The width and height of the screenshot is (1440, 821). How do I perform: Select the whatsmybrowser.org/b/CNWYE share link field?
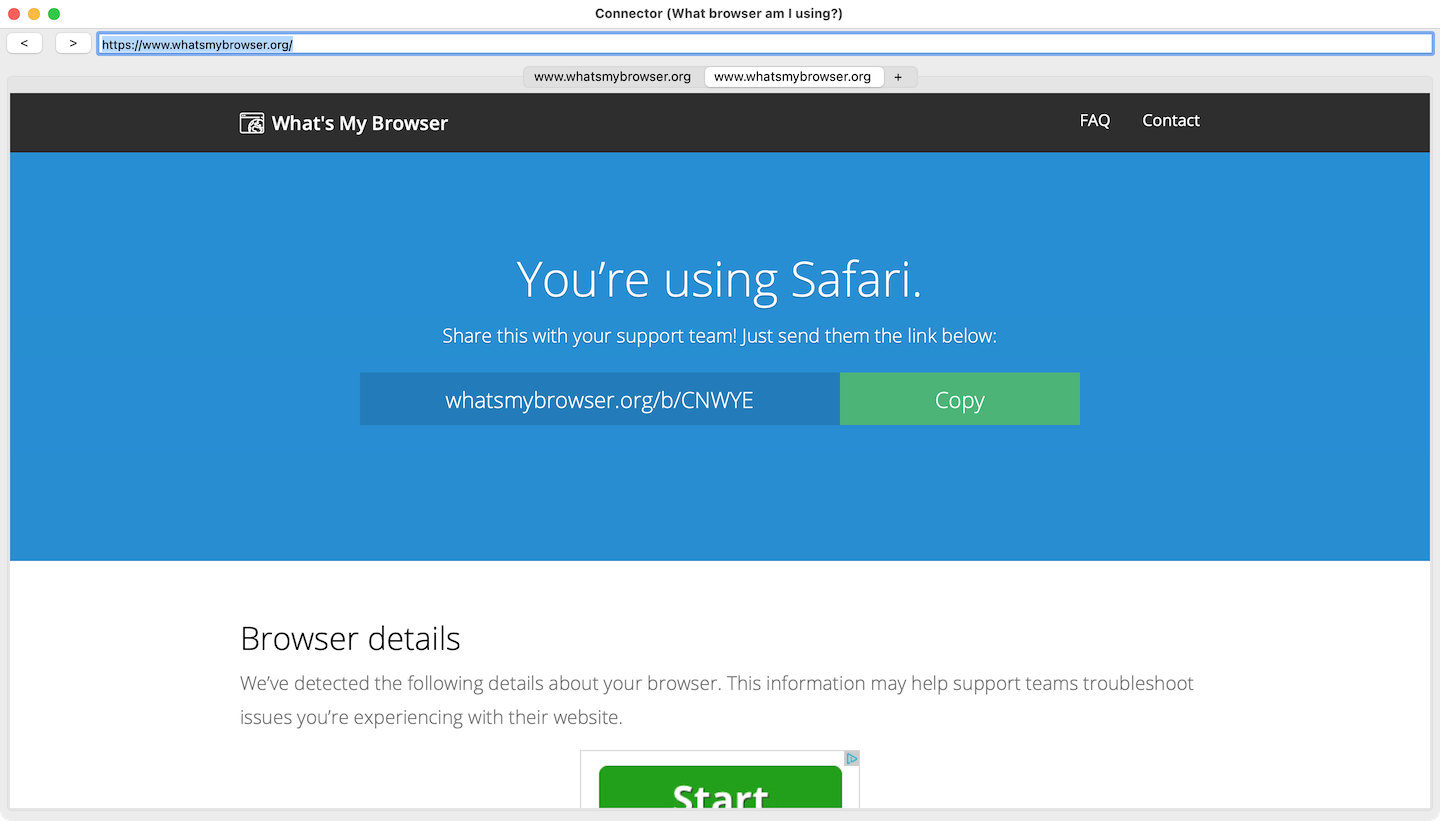coord(600,399)
